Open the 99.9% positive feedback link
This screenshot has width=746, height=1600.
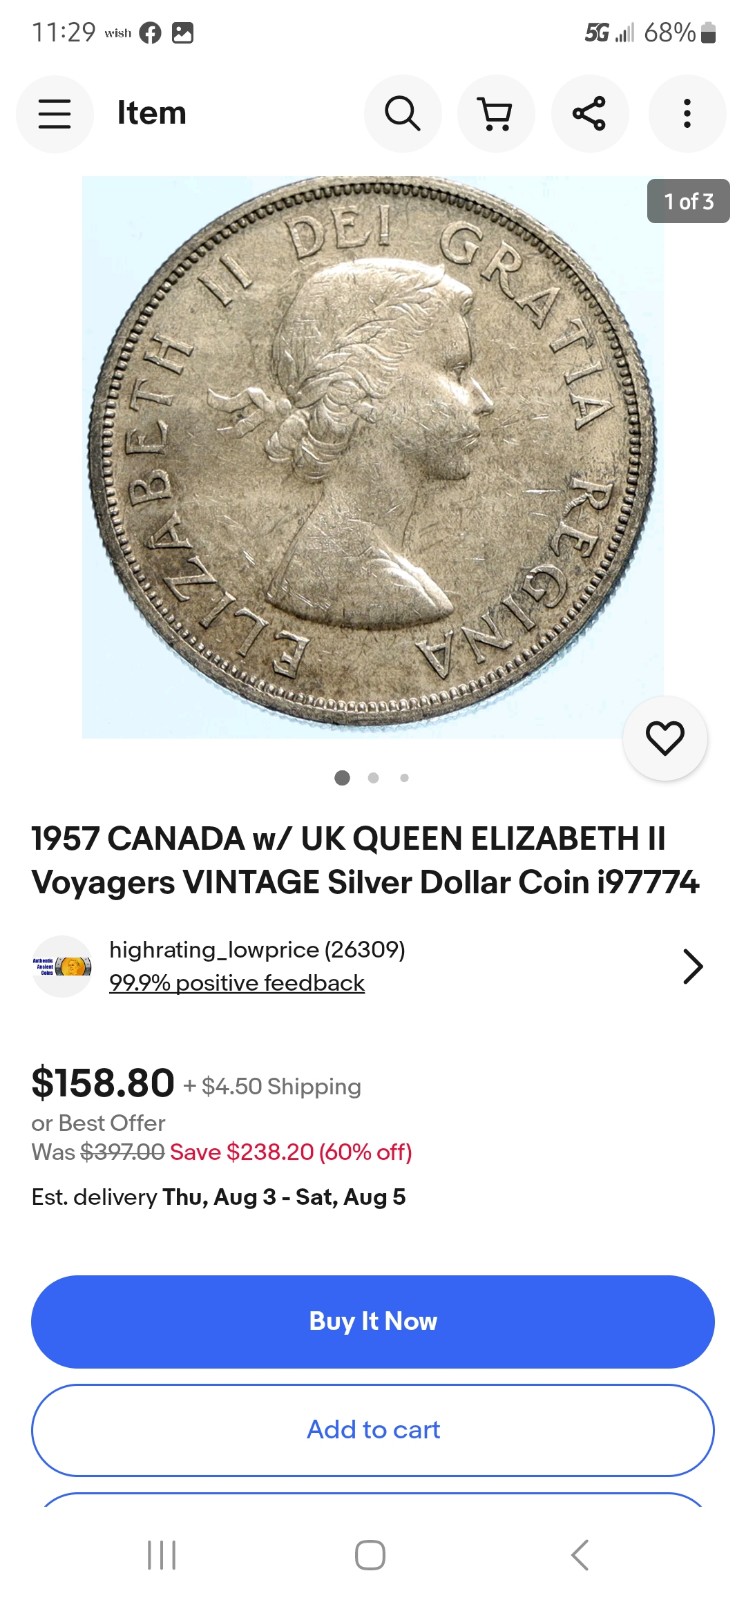pyautogui.click(x=237, y=983)
